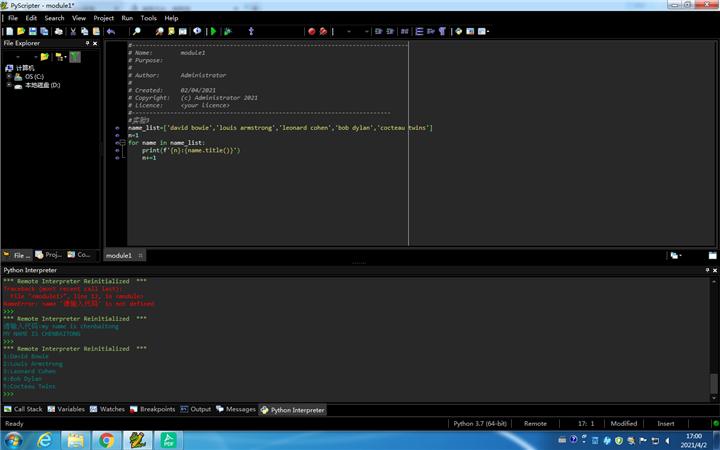
Task: Toggle line numbers icon in toolbar
Action: tap(419, 31)
